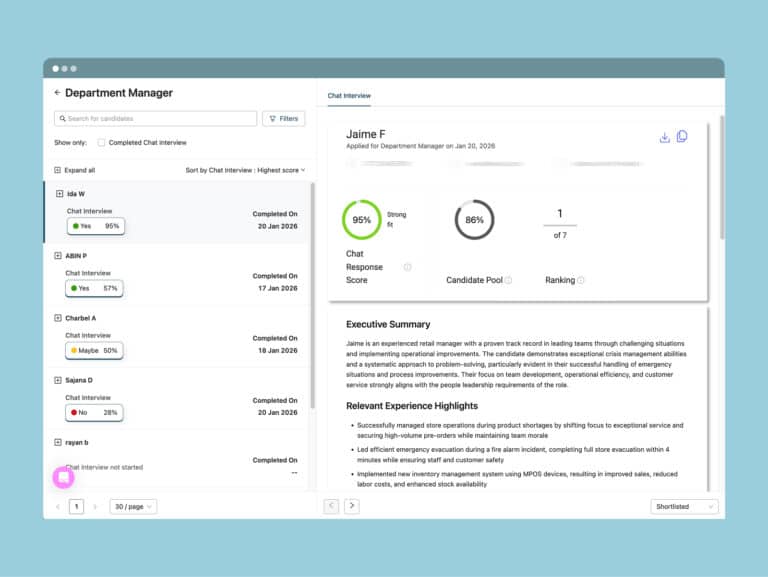Click the Chat interview not started text
Screen dimensions: 768x577
[104, 467]
